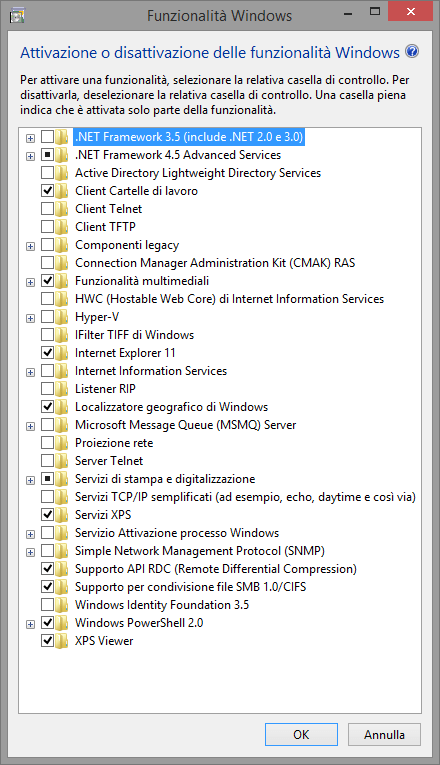Select Active Directory Lightweight Directory Services label
This screenshot has height=765, width=440.
[198, 173]
